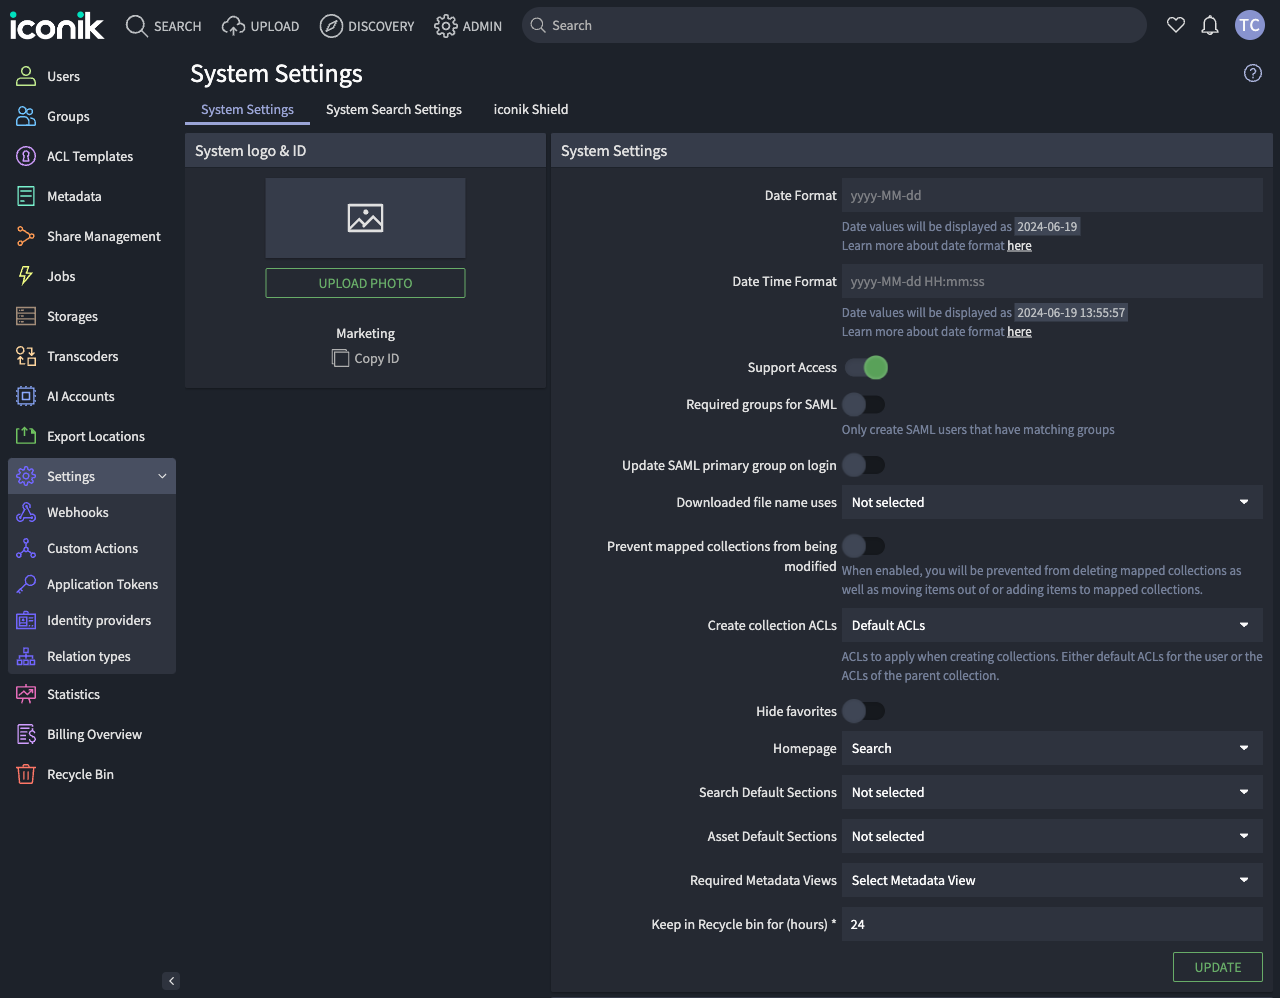Disable the Support Access toggle
The height and width of the screenshot is (998, 1280).
tap(864, 367)
